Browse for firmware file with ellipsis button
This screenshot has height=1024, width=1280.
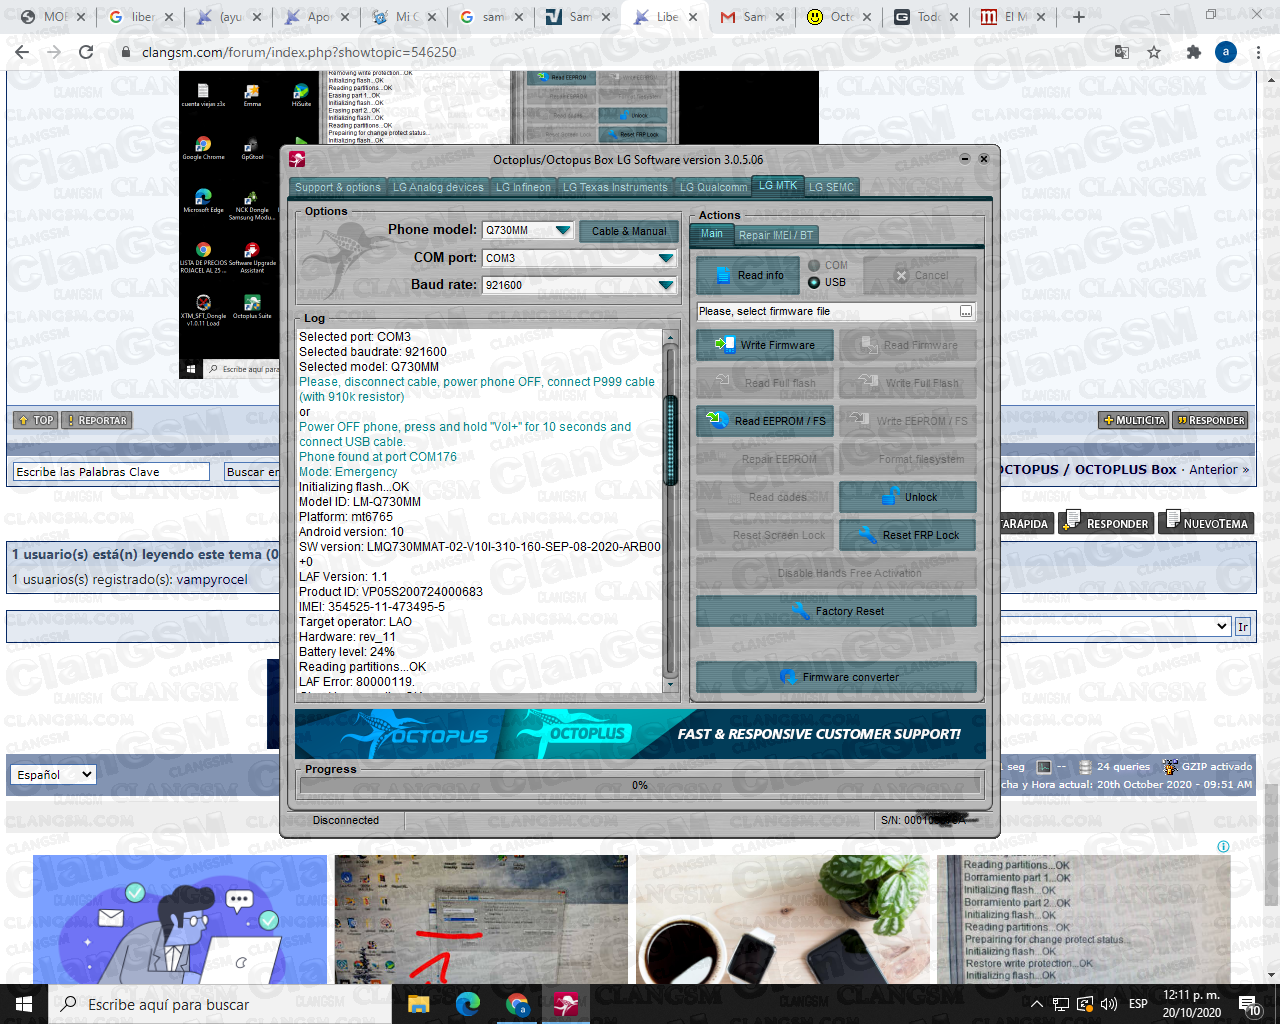pyautogui.click(x=966, y=312)
